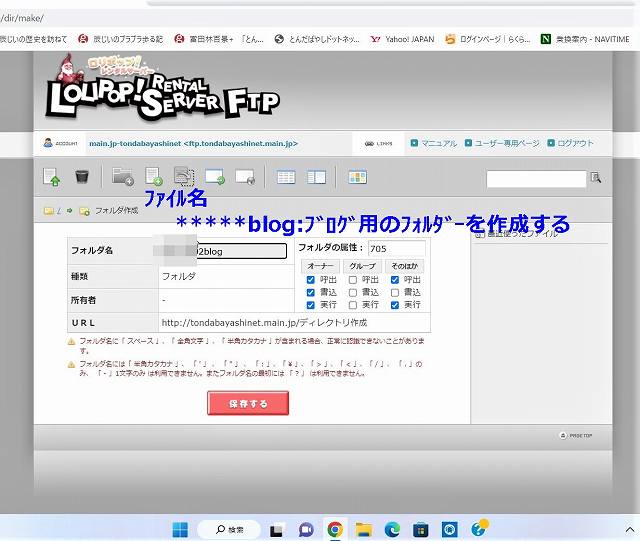The width and height of the screenshot is (640, 541).
Task: Click the trash can delete icon
Action: pyautogui.click(x=82, y=178)
